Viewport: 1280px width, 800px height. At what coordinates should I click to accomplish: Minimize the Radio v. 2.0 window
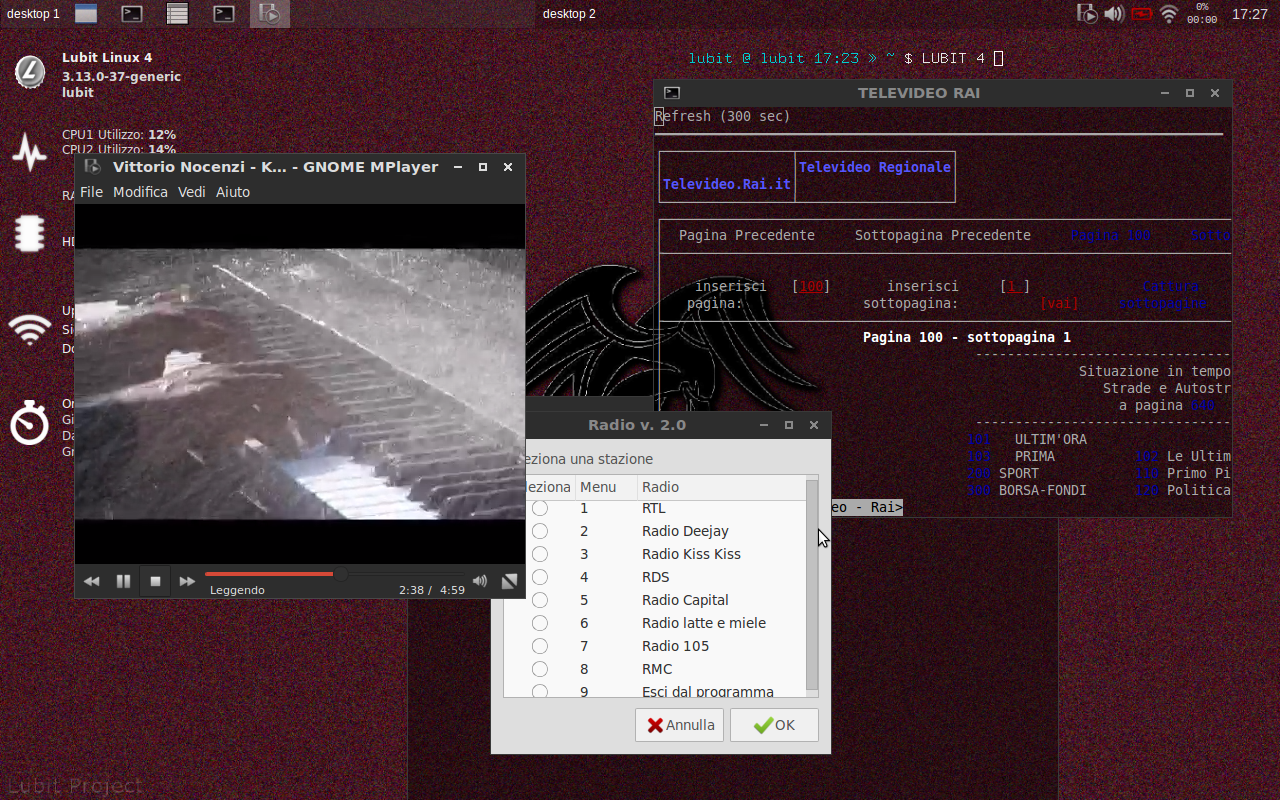(764, 425)
